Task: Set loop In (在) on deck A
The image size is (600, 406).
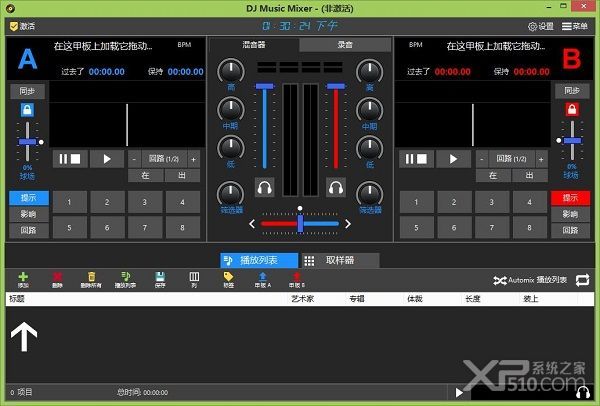Action: click(145, 176)
